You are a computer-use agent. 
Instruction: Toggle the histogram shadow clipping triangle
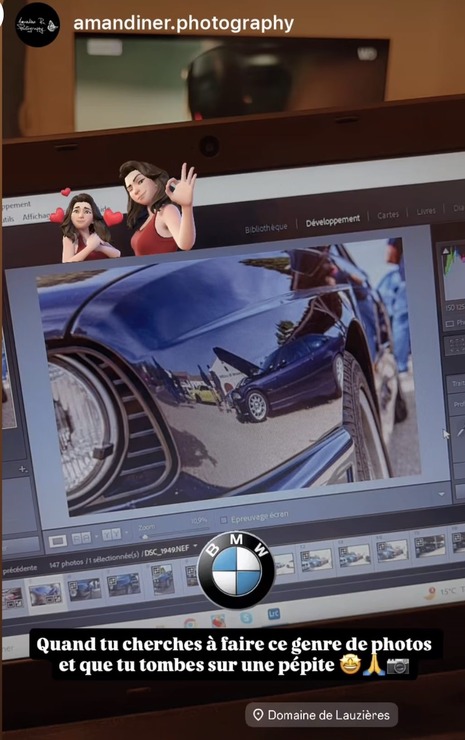pos(445,251)
